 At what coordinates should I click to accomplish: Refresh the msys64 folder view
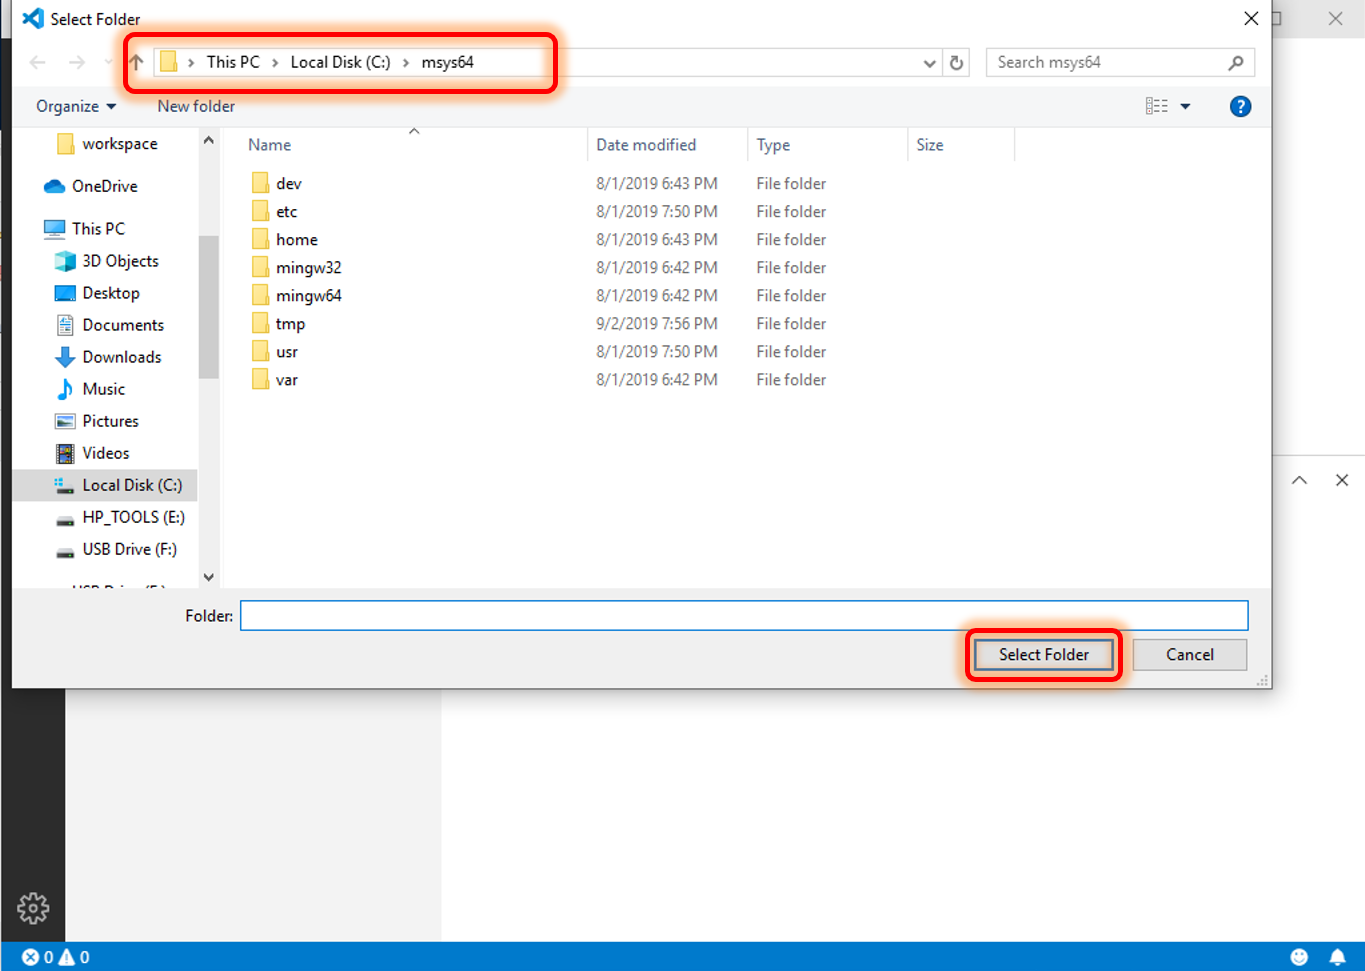click(956, 62)
